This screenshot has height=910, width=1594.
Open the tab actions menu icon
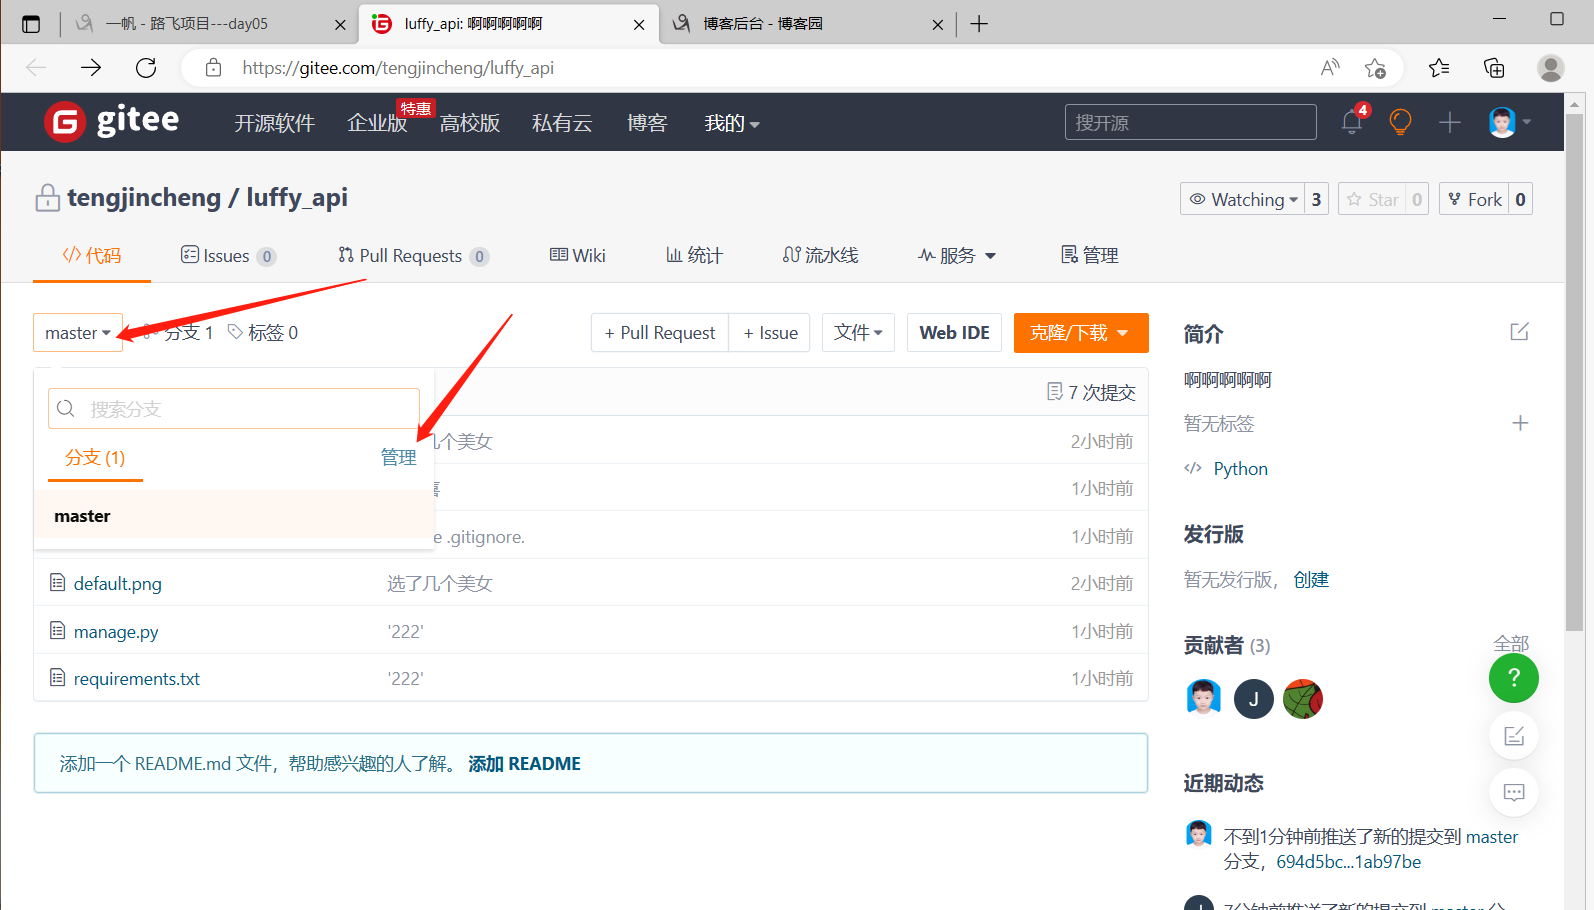tap(31, 24)
